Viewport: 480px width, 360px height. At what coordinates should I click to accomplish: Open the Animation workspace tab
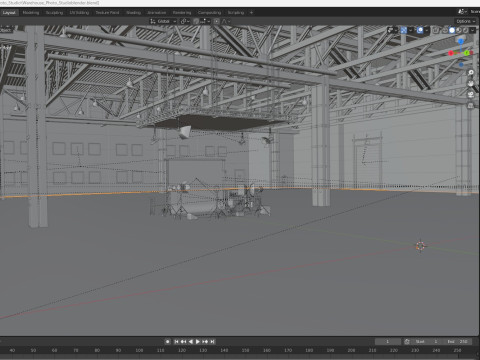click(157, 12)
